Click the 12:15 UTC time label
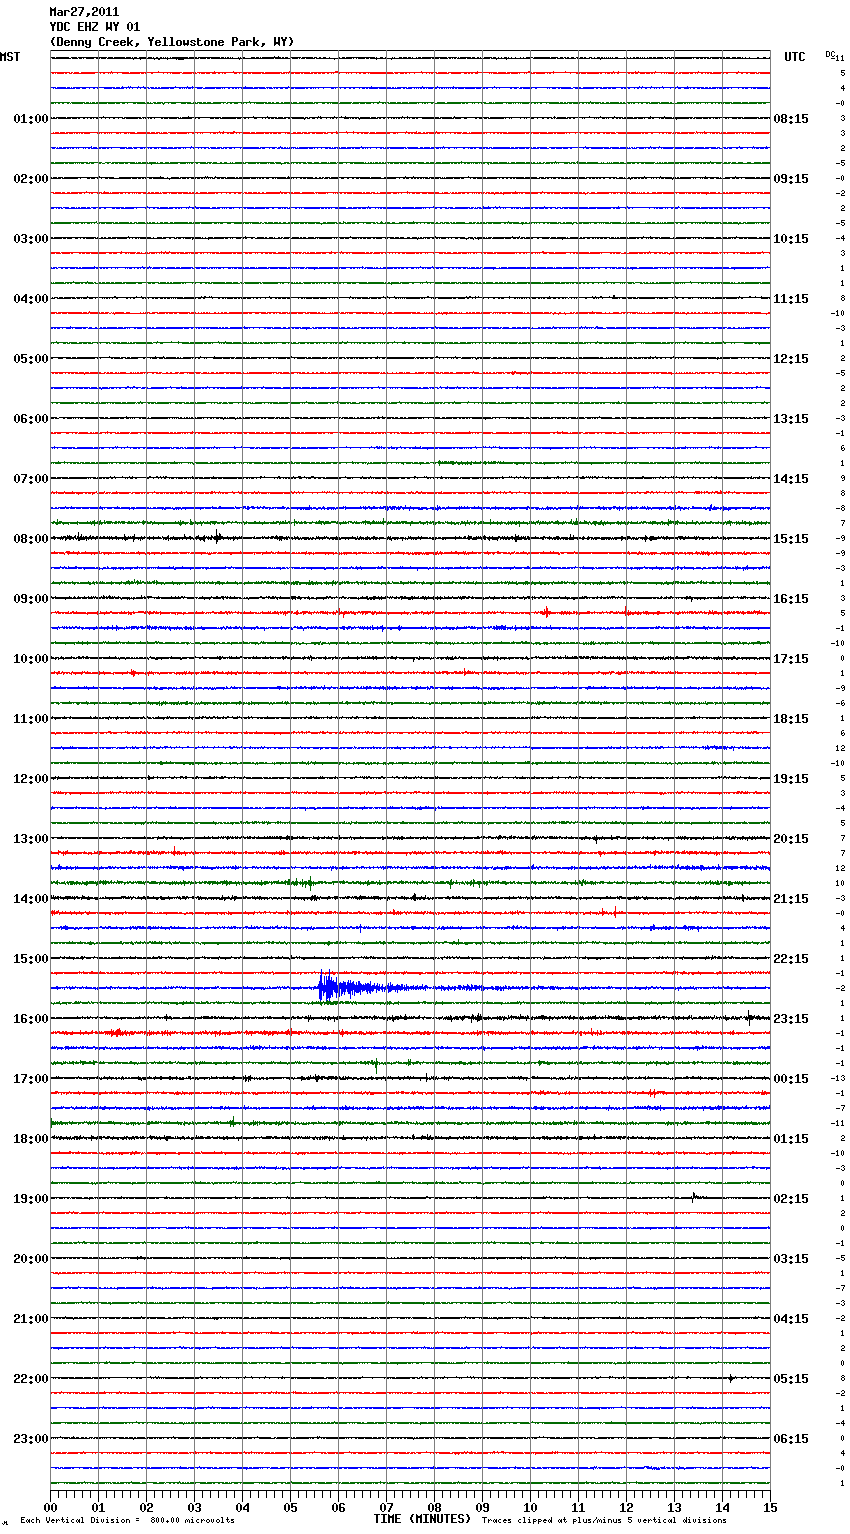850x1534 pixels. pos(791,359)
